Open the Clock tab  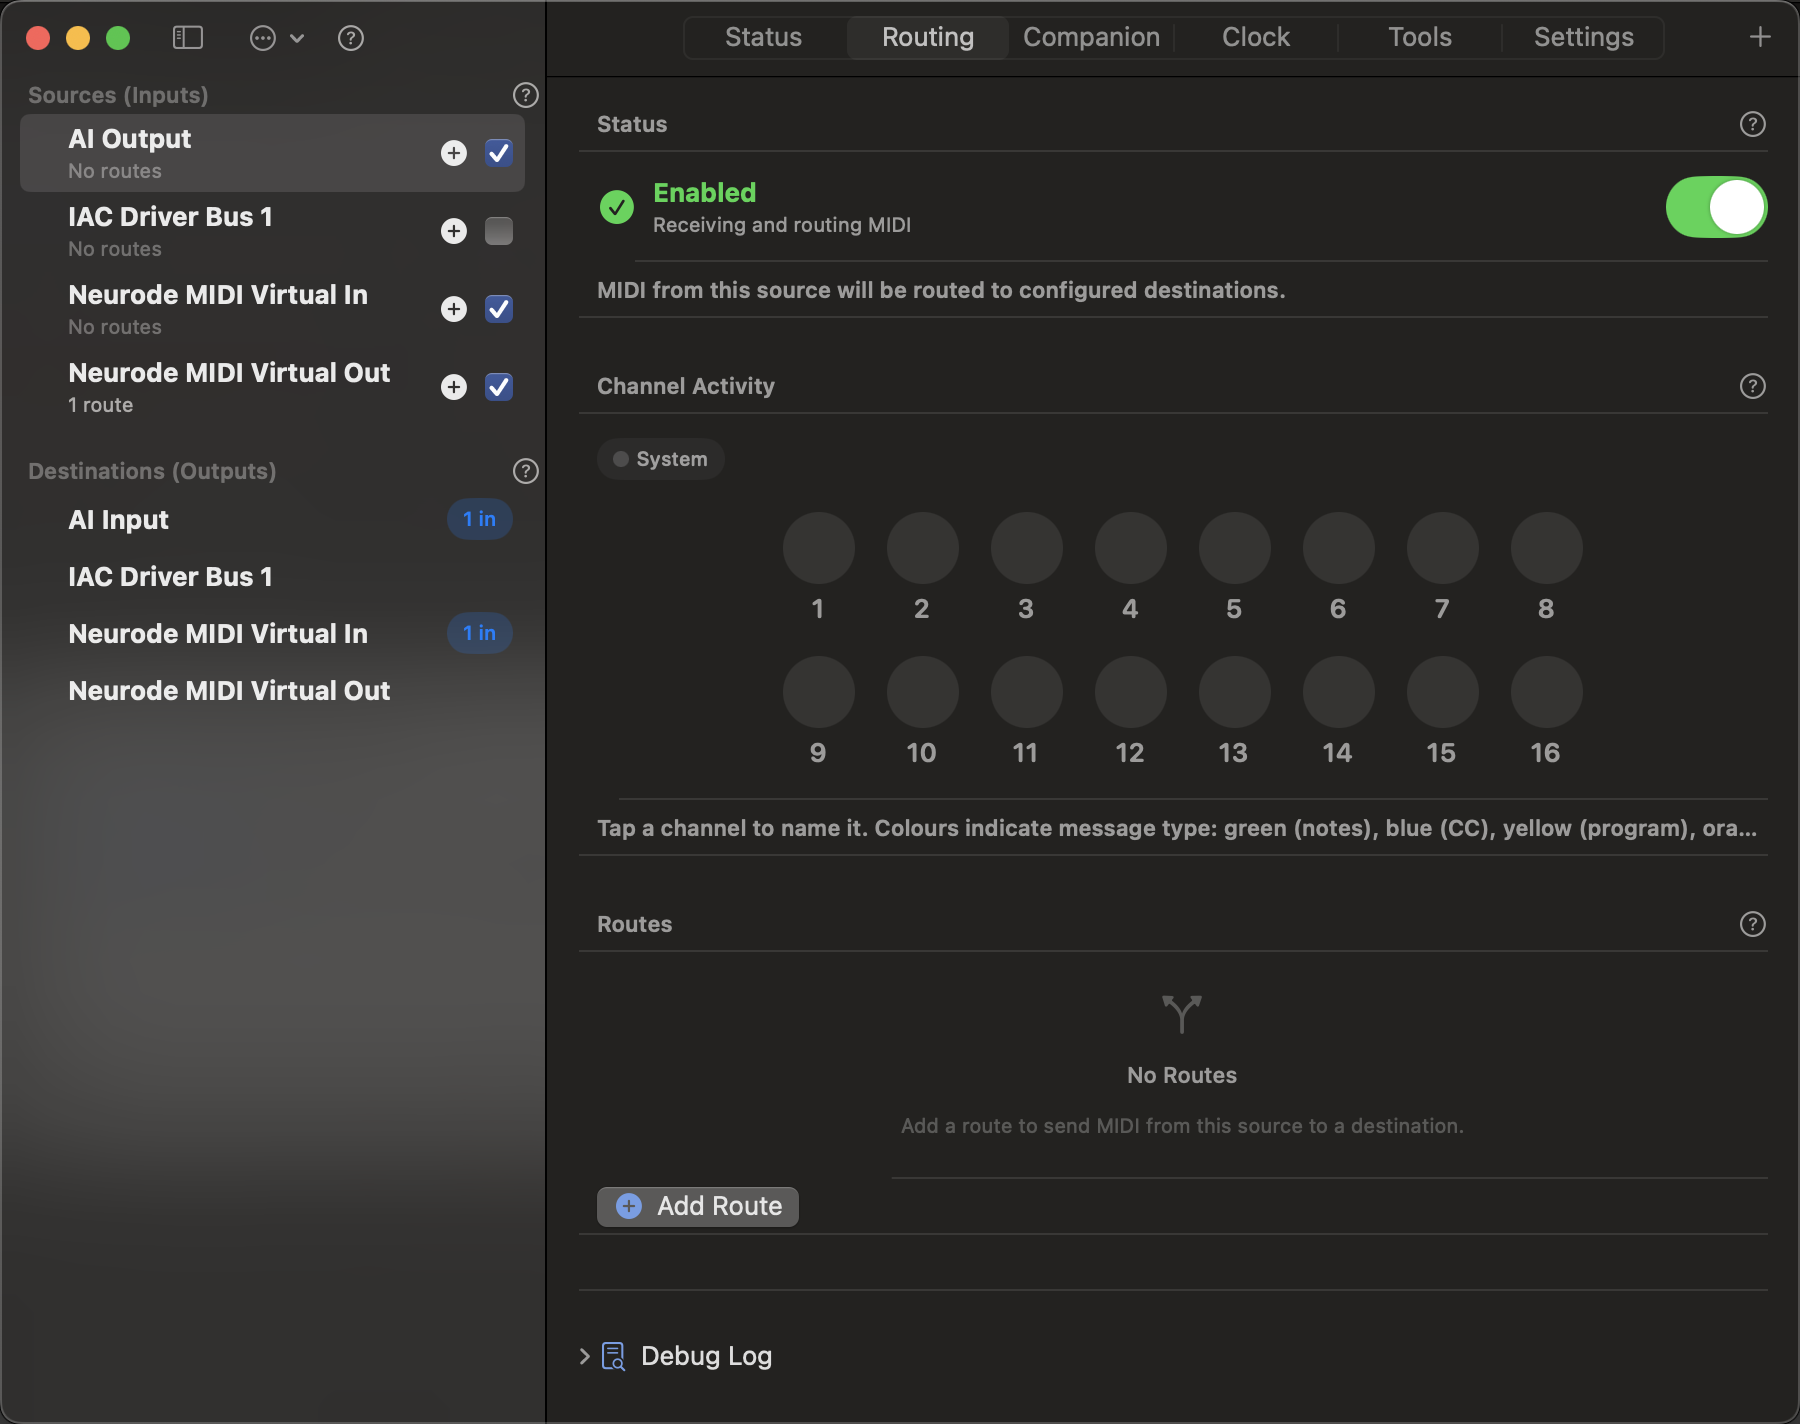[1255, 37]
